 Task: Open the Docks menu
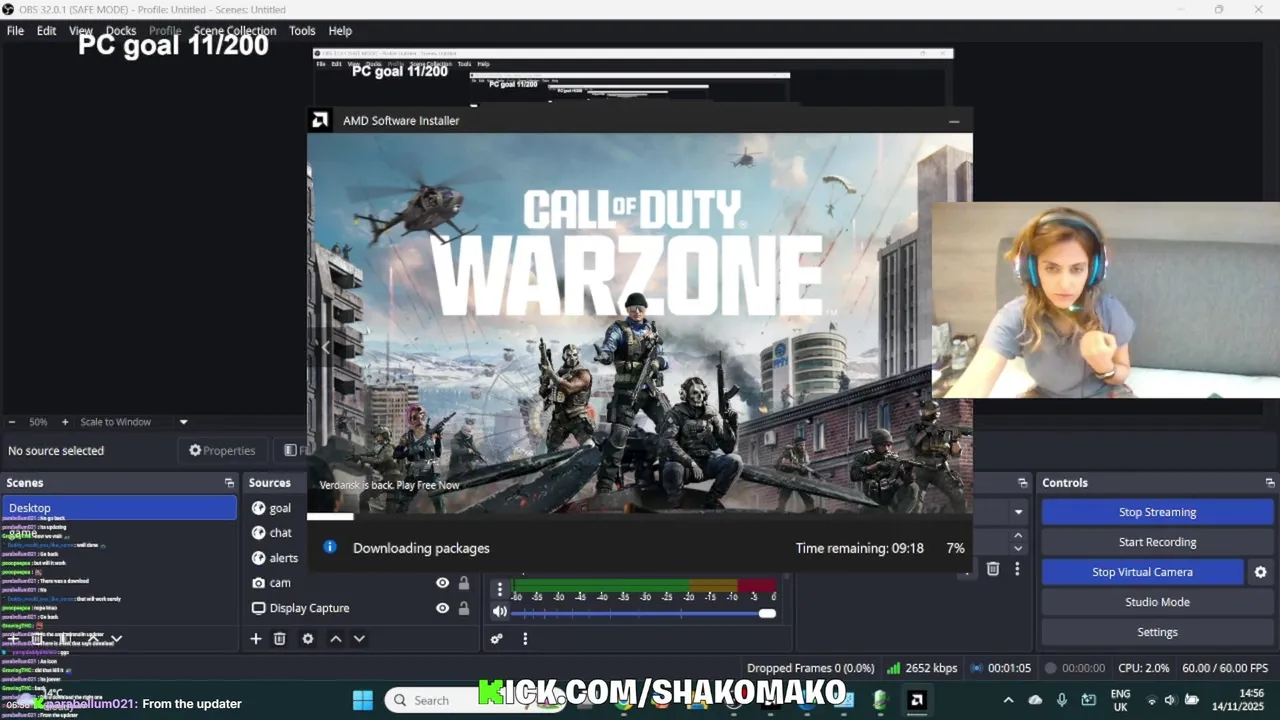point(121,31)
